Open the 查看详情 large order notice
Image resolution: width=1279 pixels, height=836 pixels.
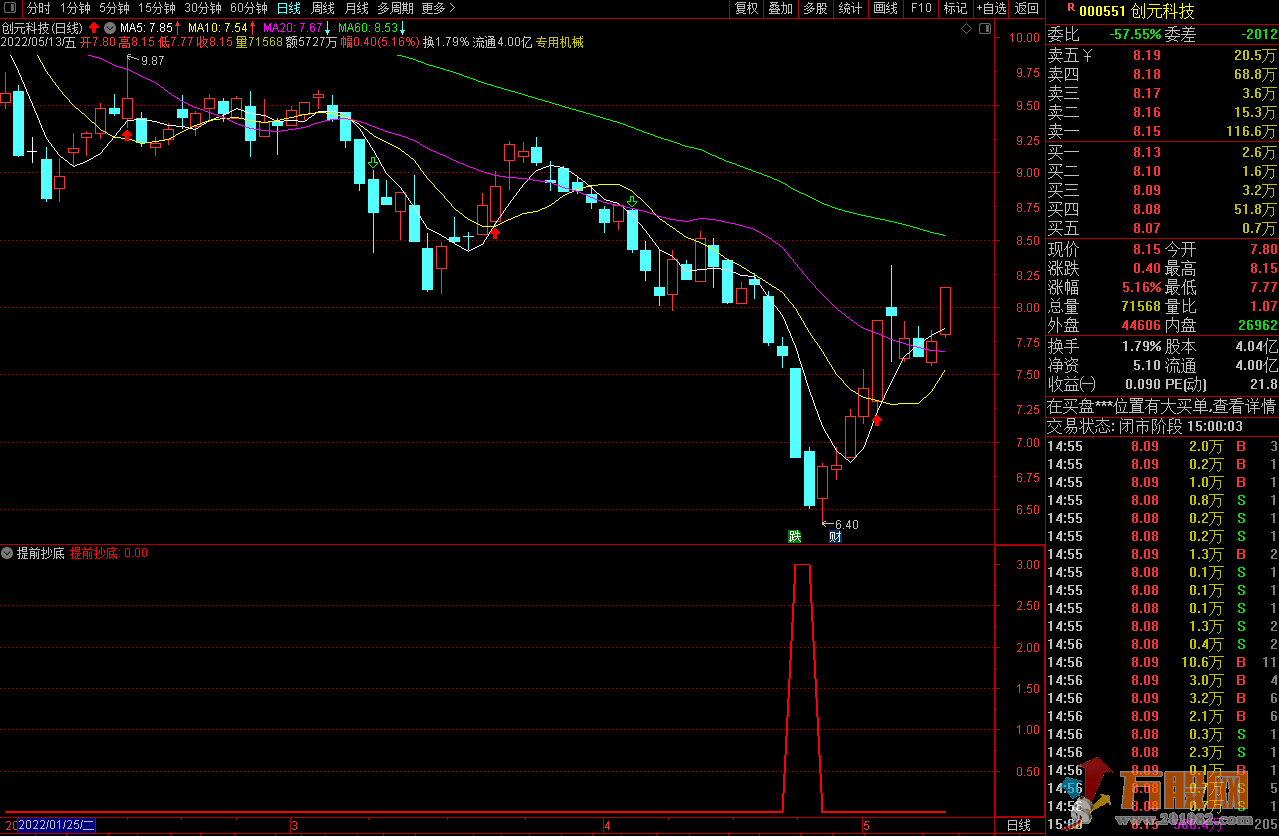[x=1245, y=407]
